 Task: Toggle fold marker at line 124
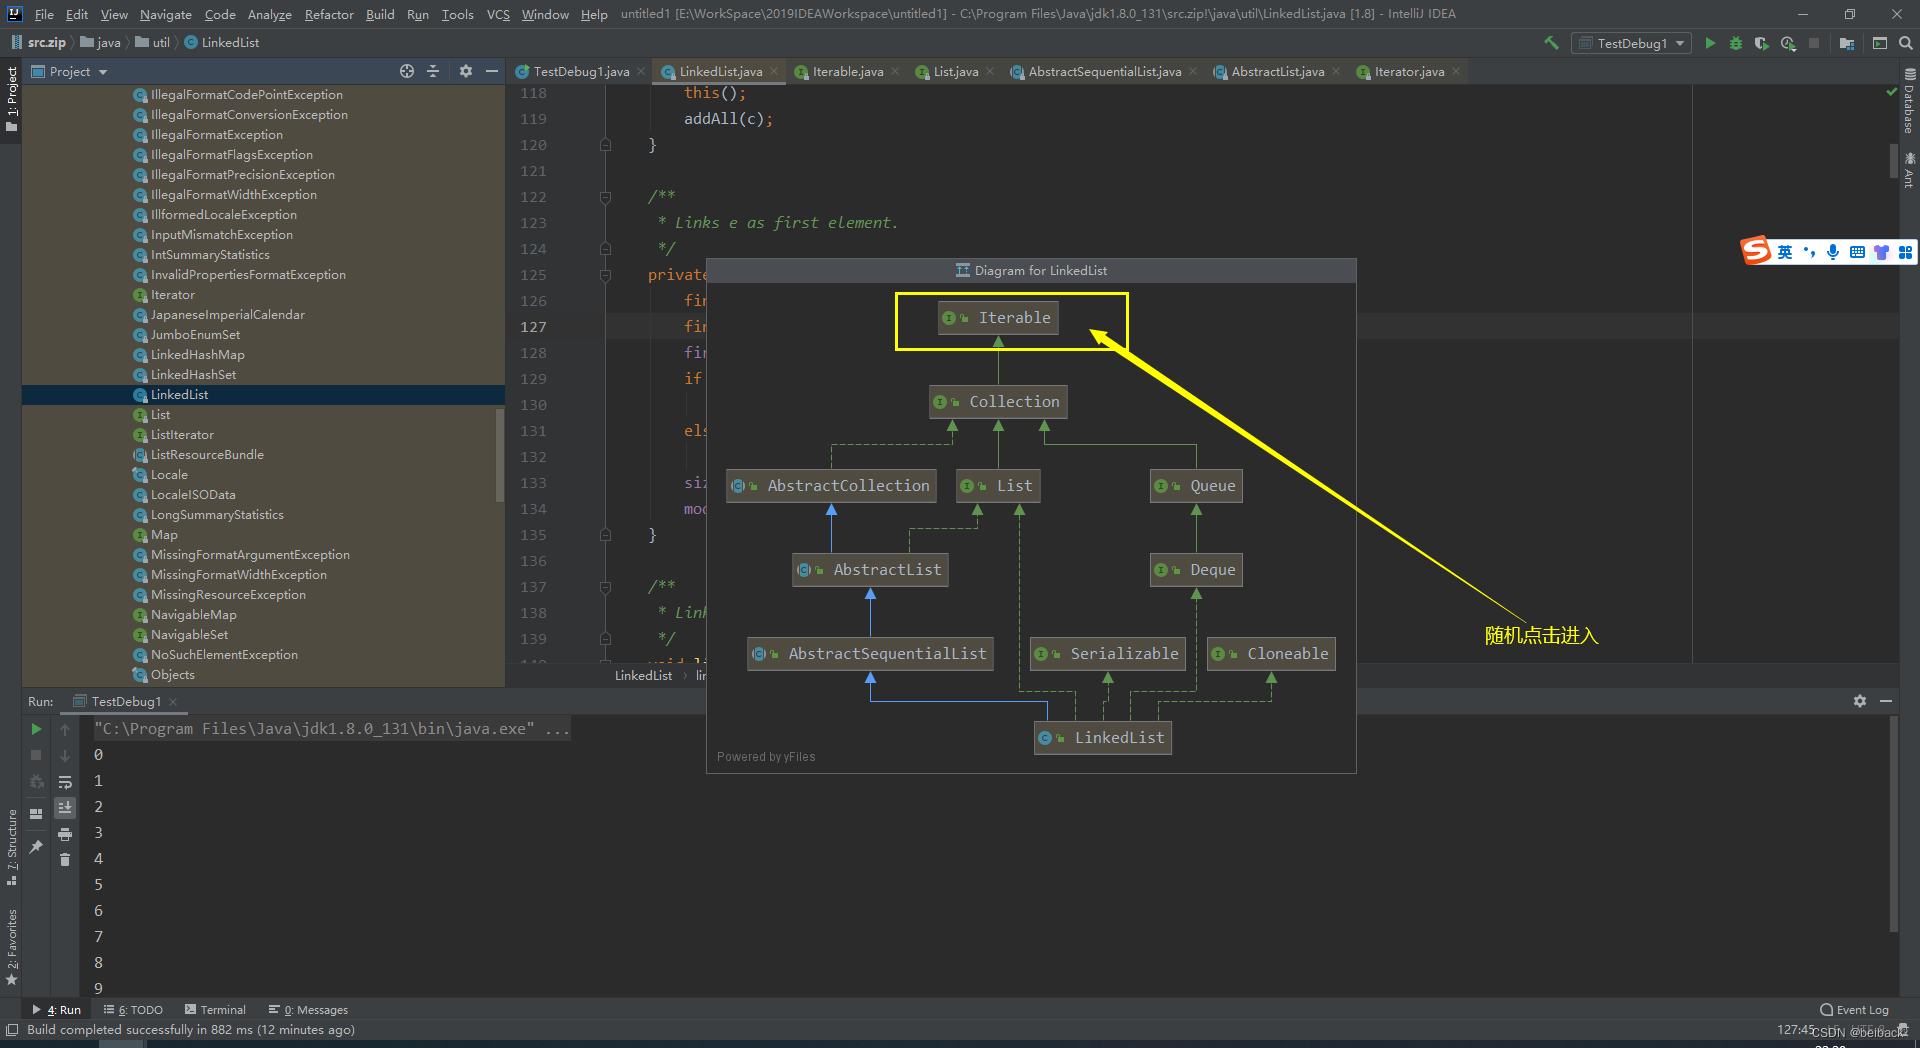click(605, 249)
